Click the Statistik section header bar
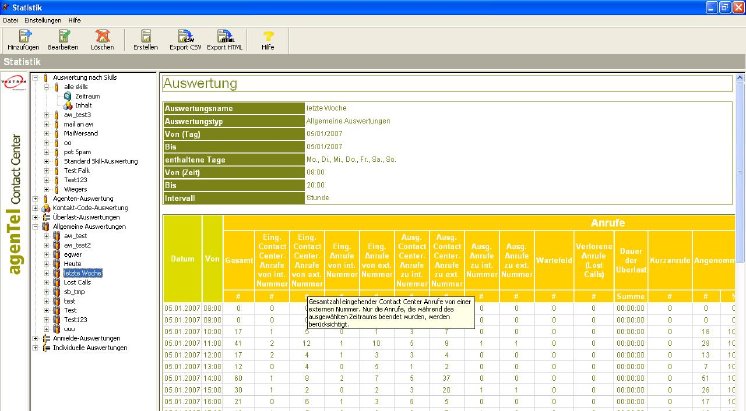 tap(373, 61)
